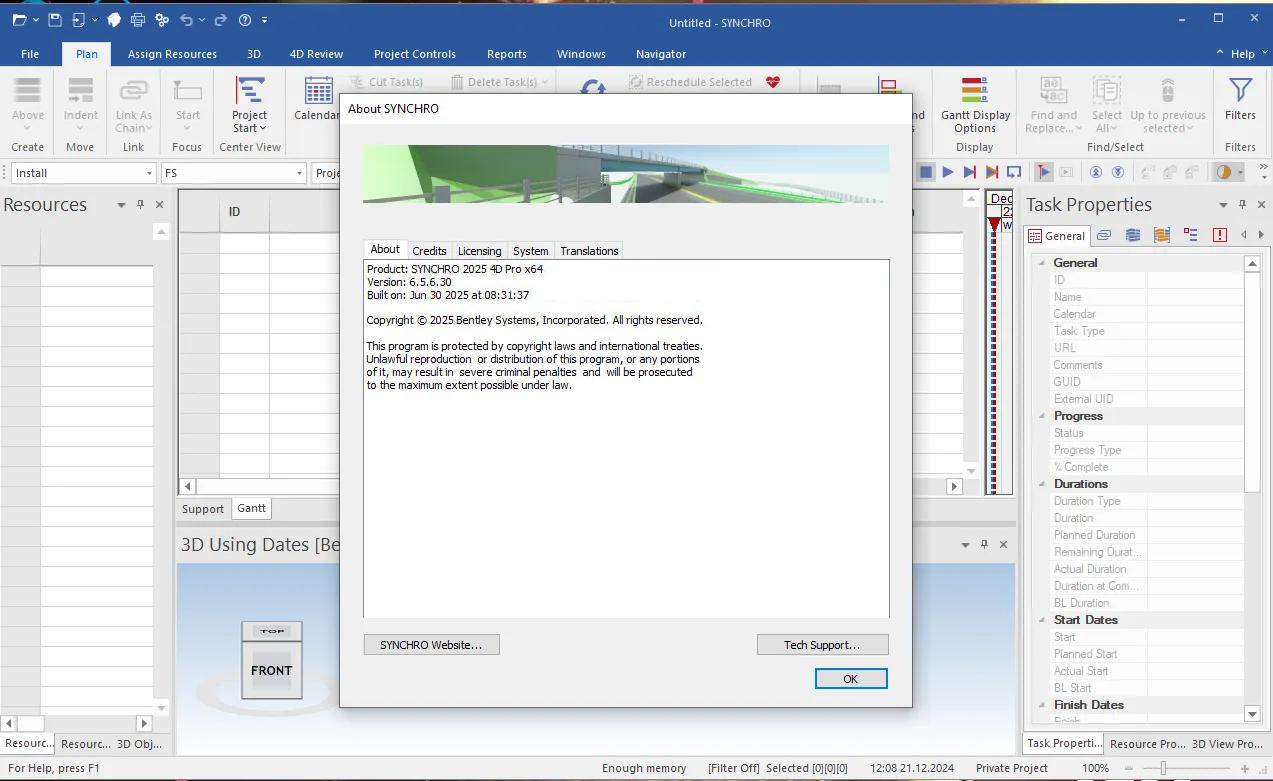
Task: Switch to the 3D Obj... panel tab
Action: (139, 744)
